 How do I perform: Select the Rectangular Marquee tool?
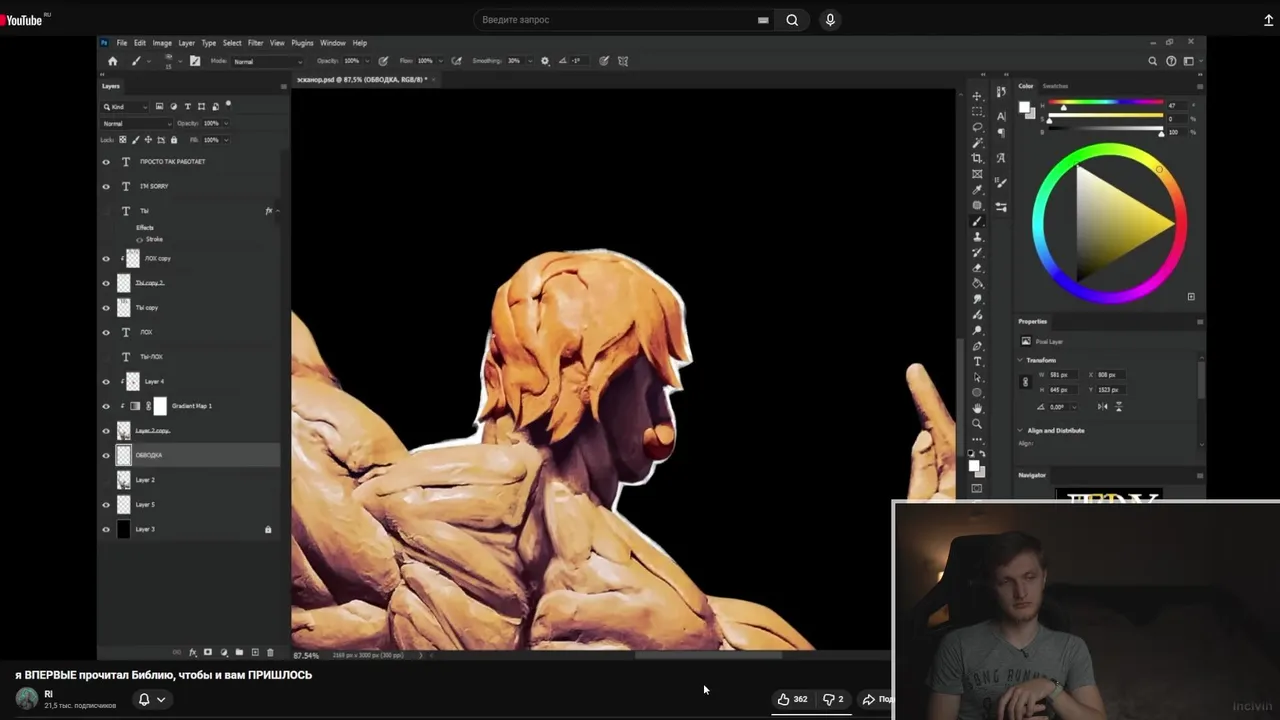click(x=977, y=112)
